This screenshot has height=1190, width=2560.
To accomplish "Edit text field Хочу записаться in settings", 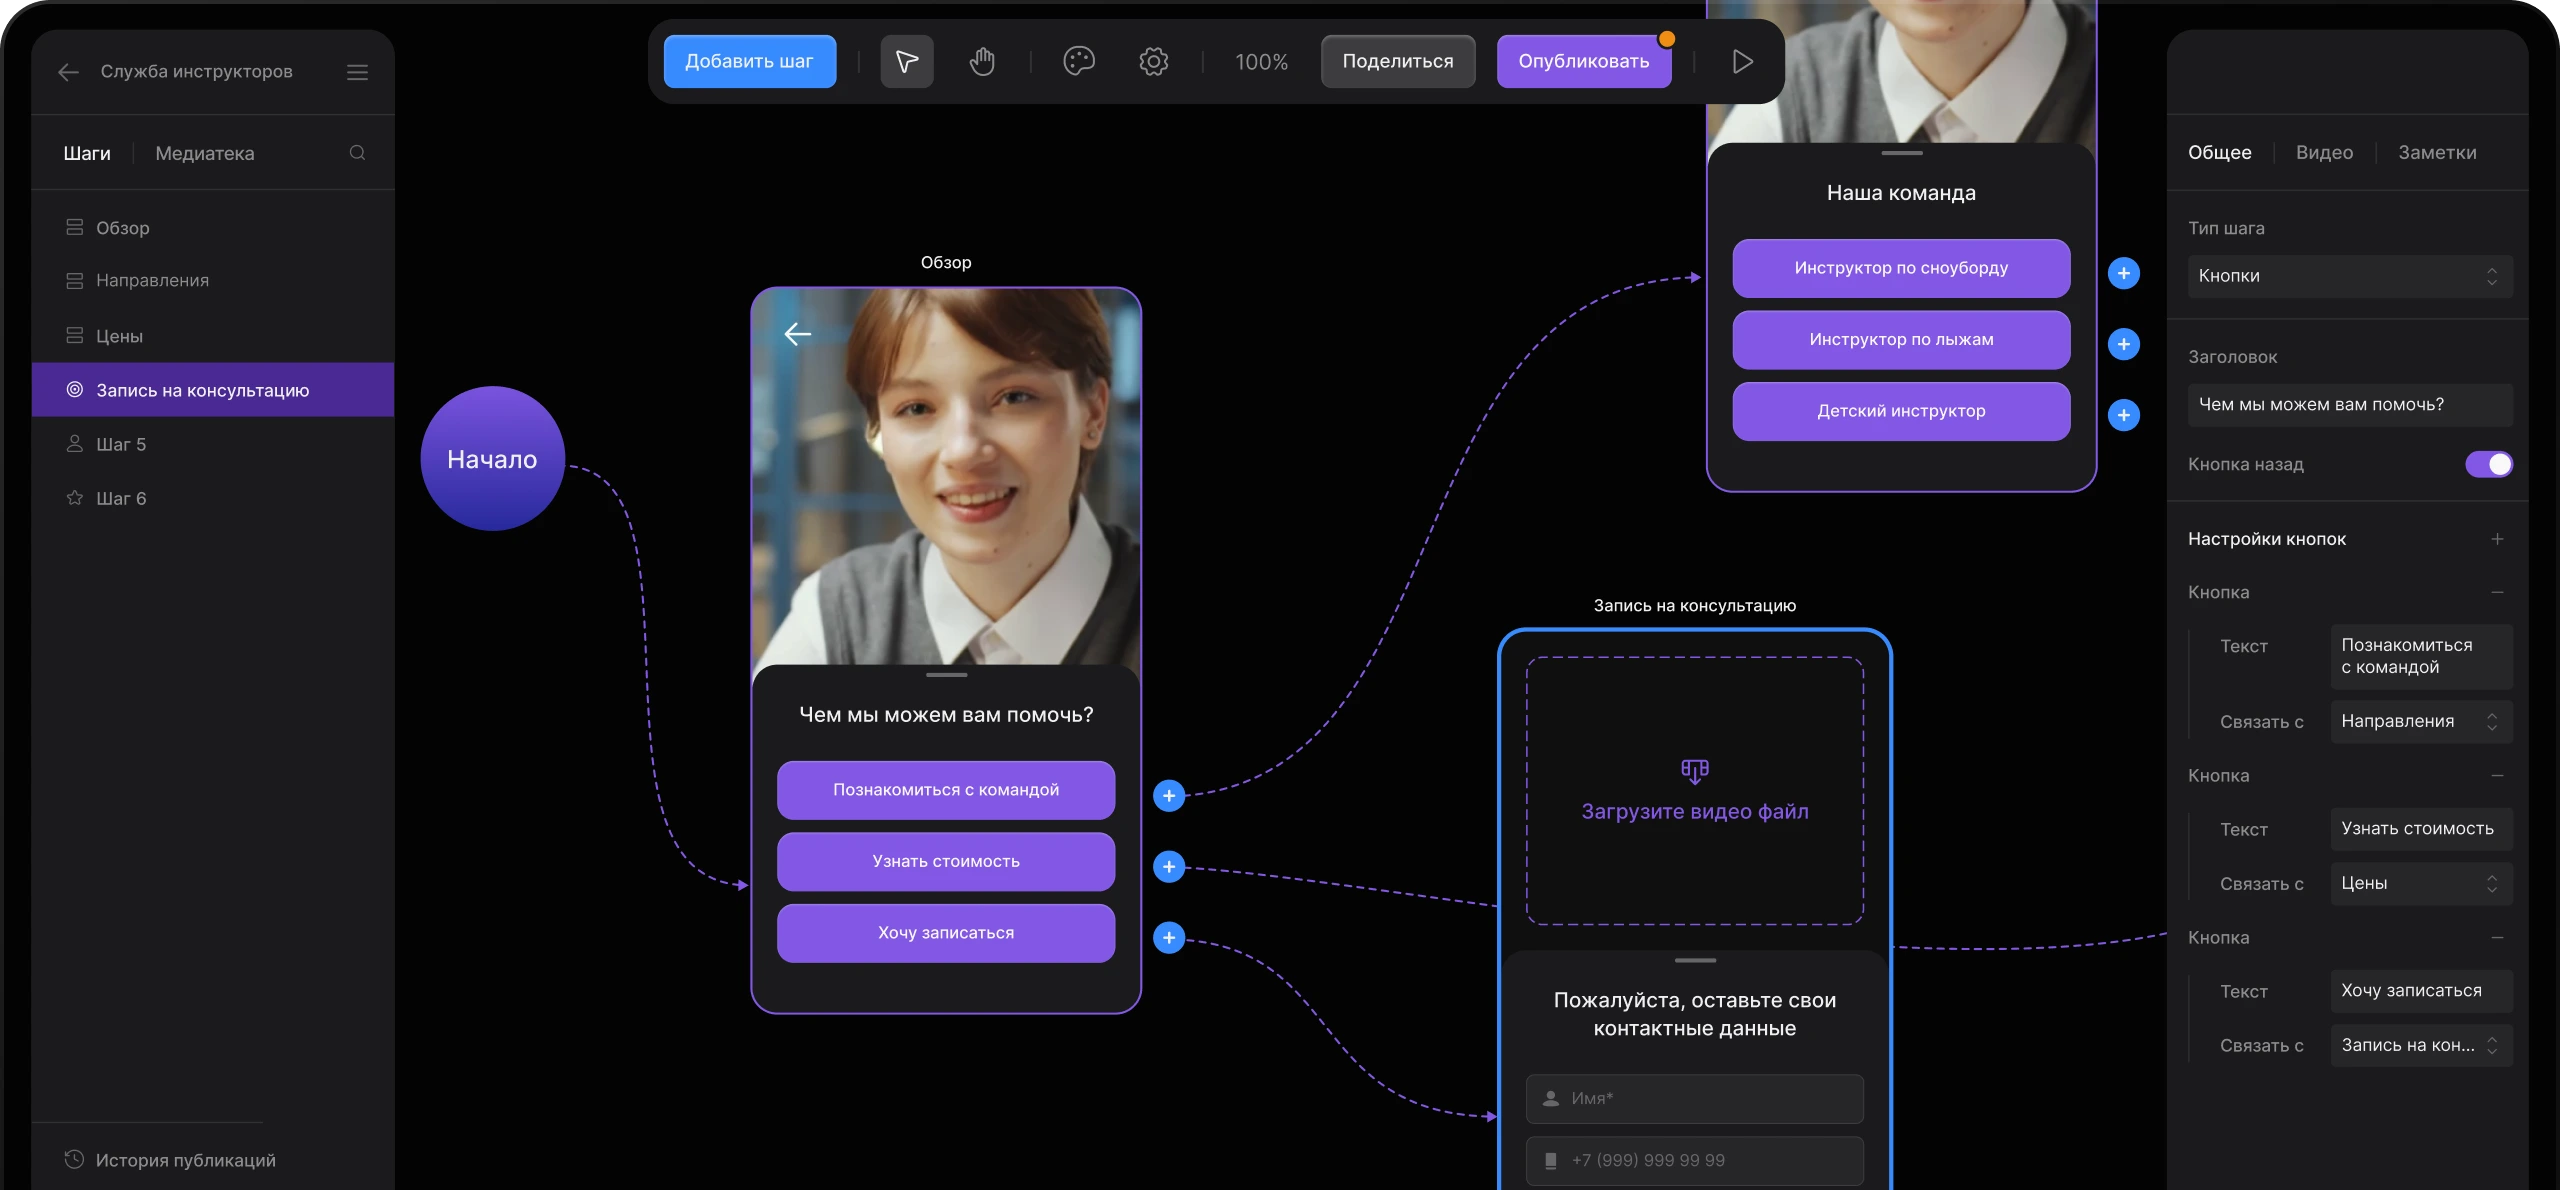I will point(2421,991).
